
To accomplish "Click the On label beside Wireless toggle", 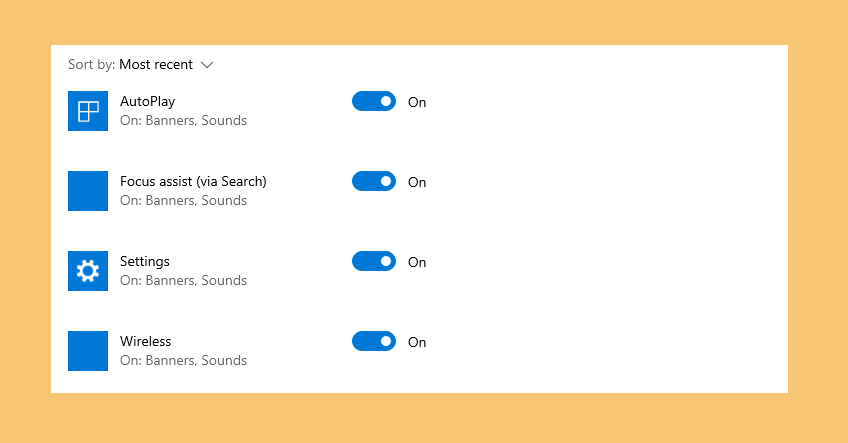I will [x=417, y=342].
